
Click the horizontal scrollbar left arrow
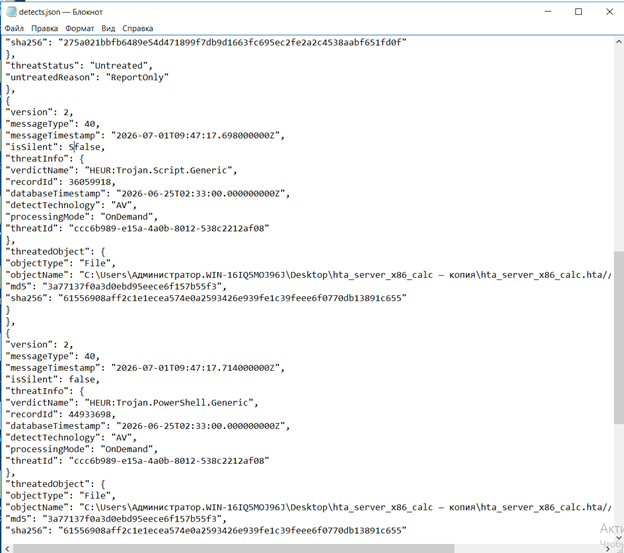7,549
